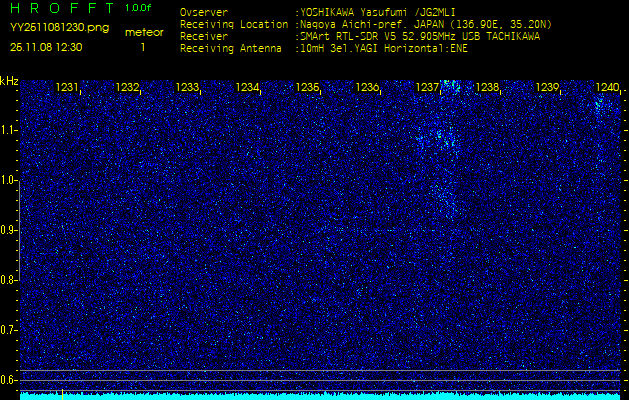Click the 1.0 frequency axis label

click(8, 181)
